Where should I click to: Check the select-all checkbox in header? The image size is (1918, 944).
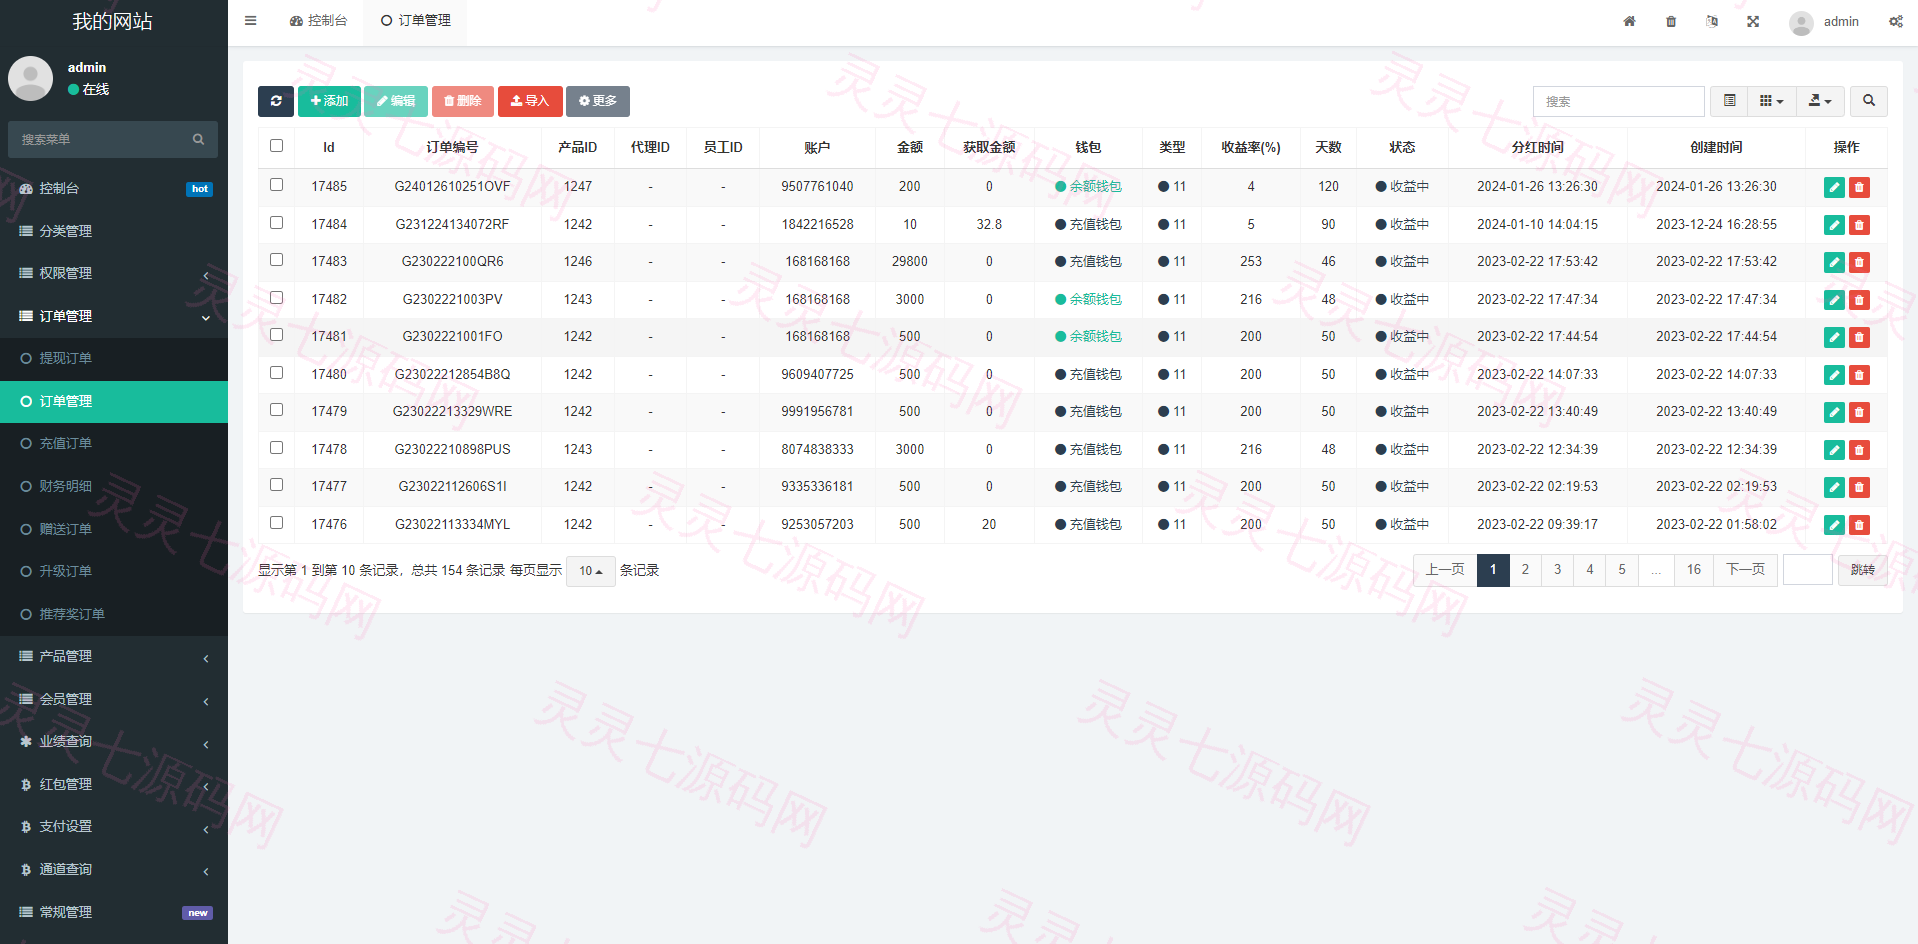coord(277,146)
